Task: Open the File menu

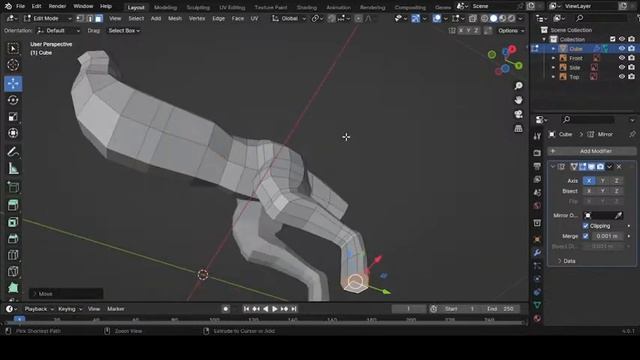Action: [20, 6]
